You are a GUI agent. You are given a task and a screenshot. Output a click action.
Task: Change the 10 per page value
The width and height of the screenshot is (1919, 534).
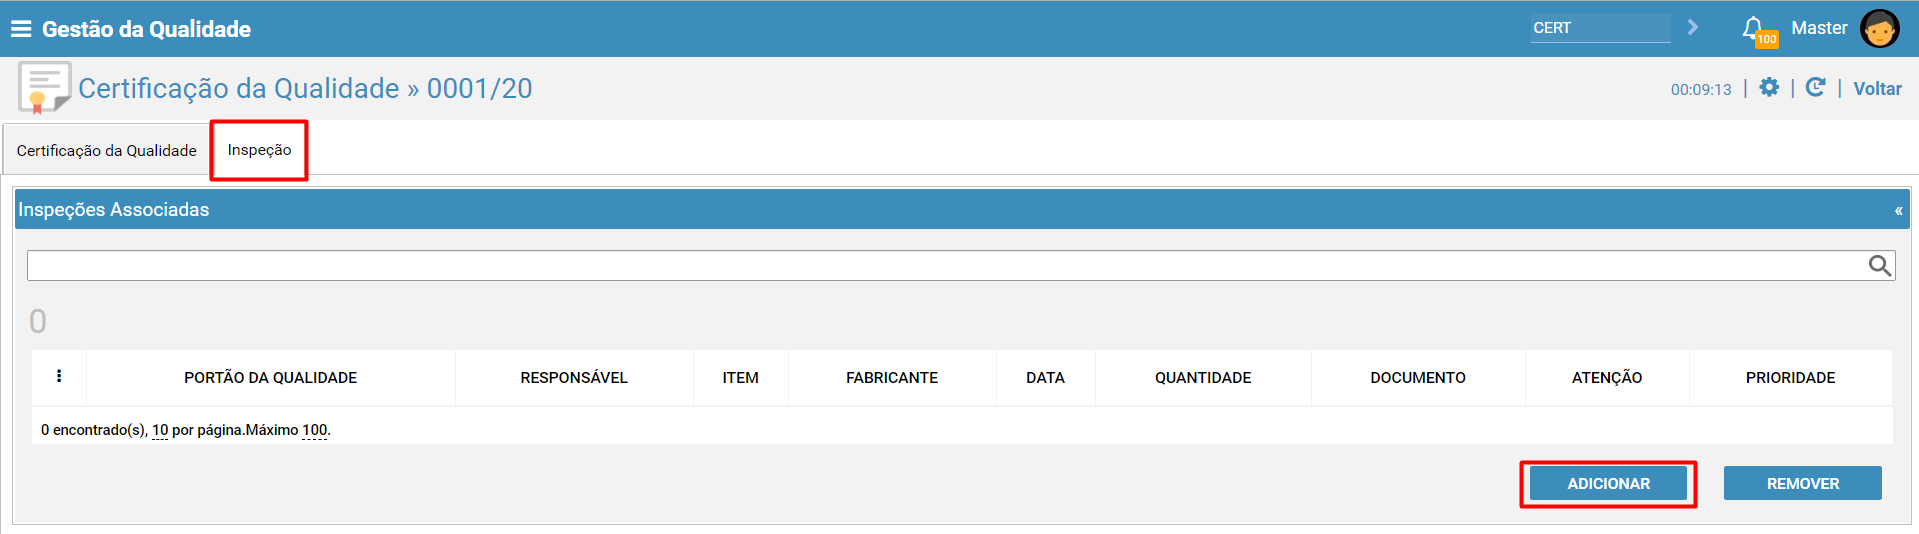tap(160, 430)
